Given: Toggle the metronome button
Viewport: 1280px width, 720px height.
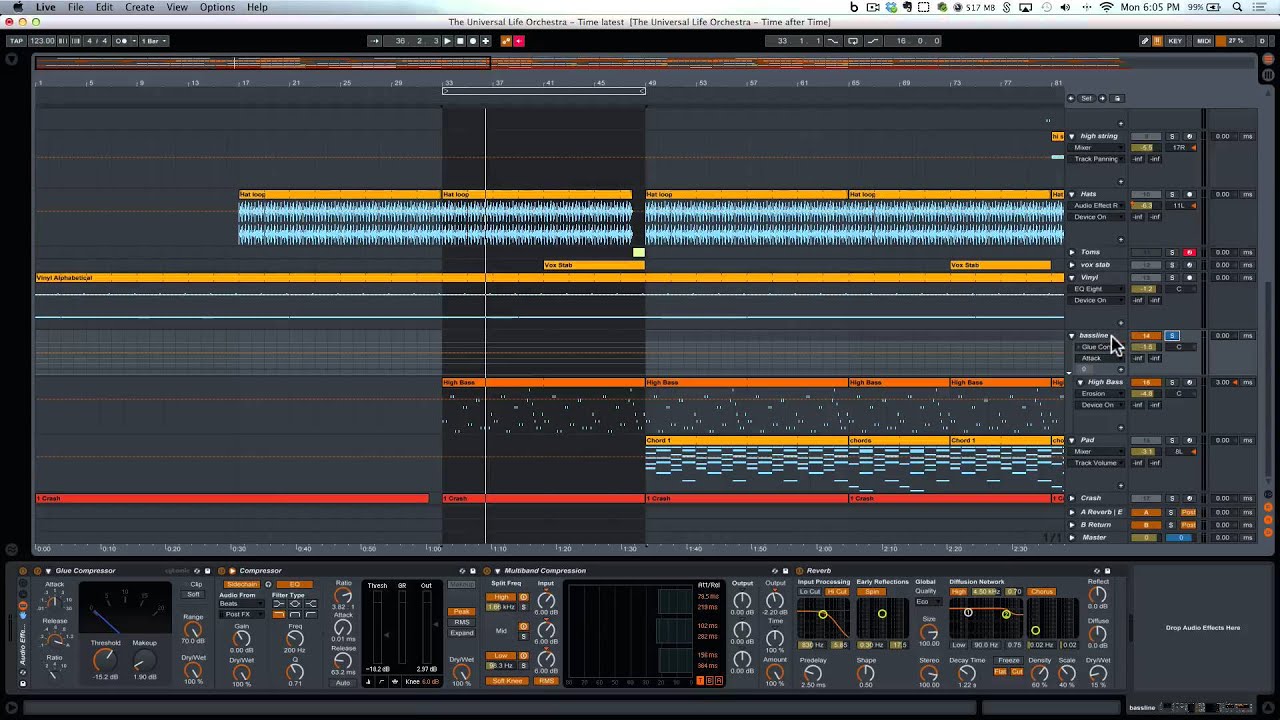Looking at the screenshot, I should pos(122,41).
